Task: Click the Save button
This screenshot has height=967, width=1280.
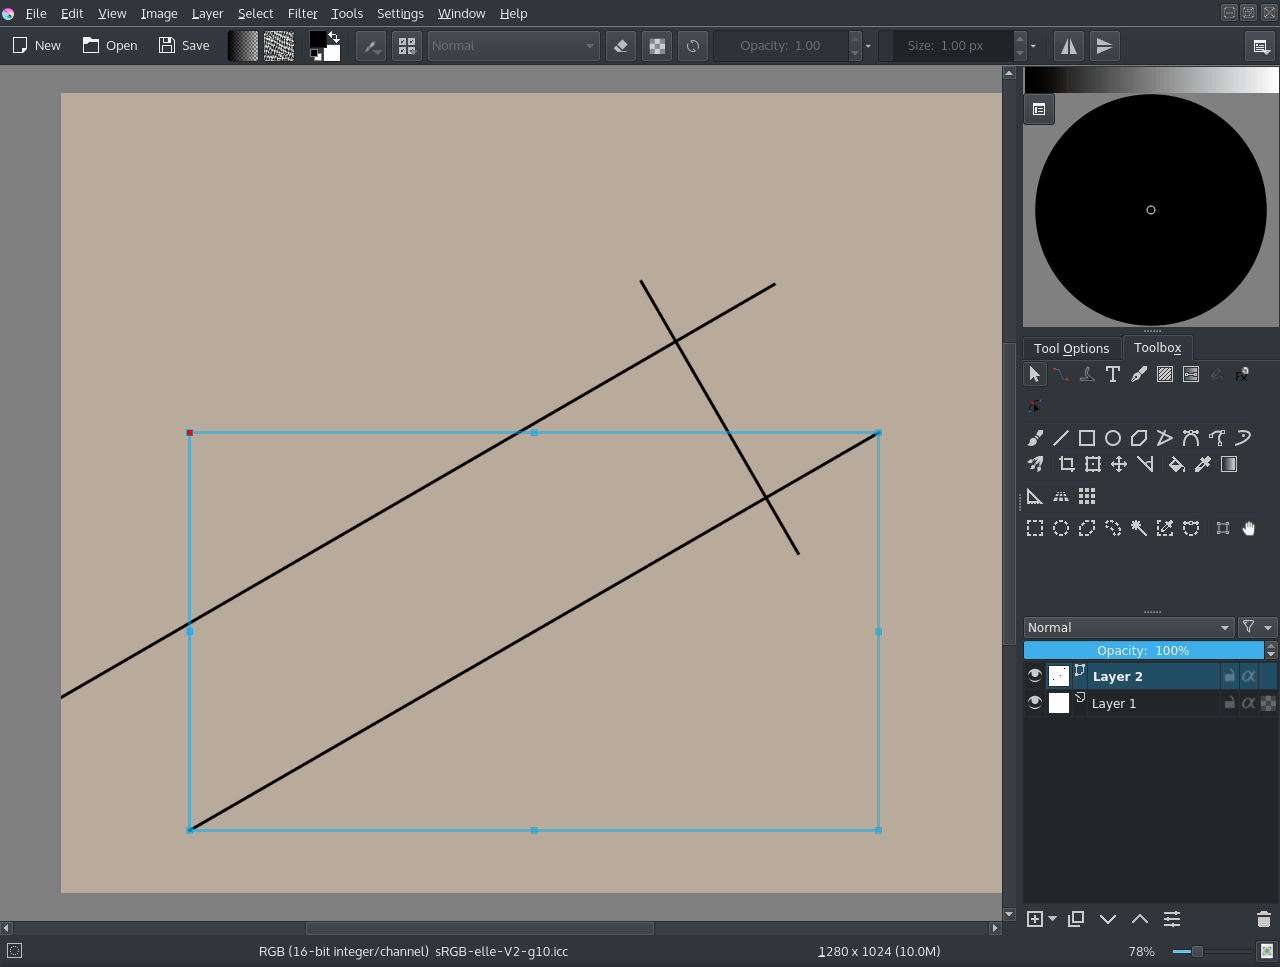Action: [183, 45]
